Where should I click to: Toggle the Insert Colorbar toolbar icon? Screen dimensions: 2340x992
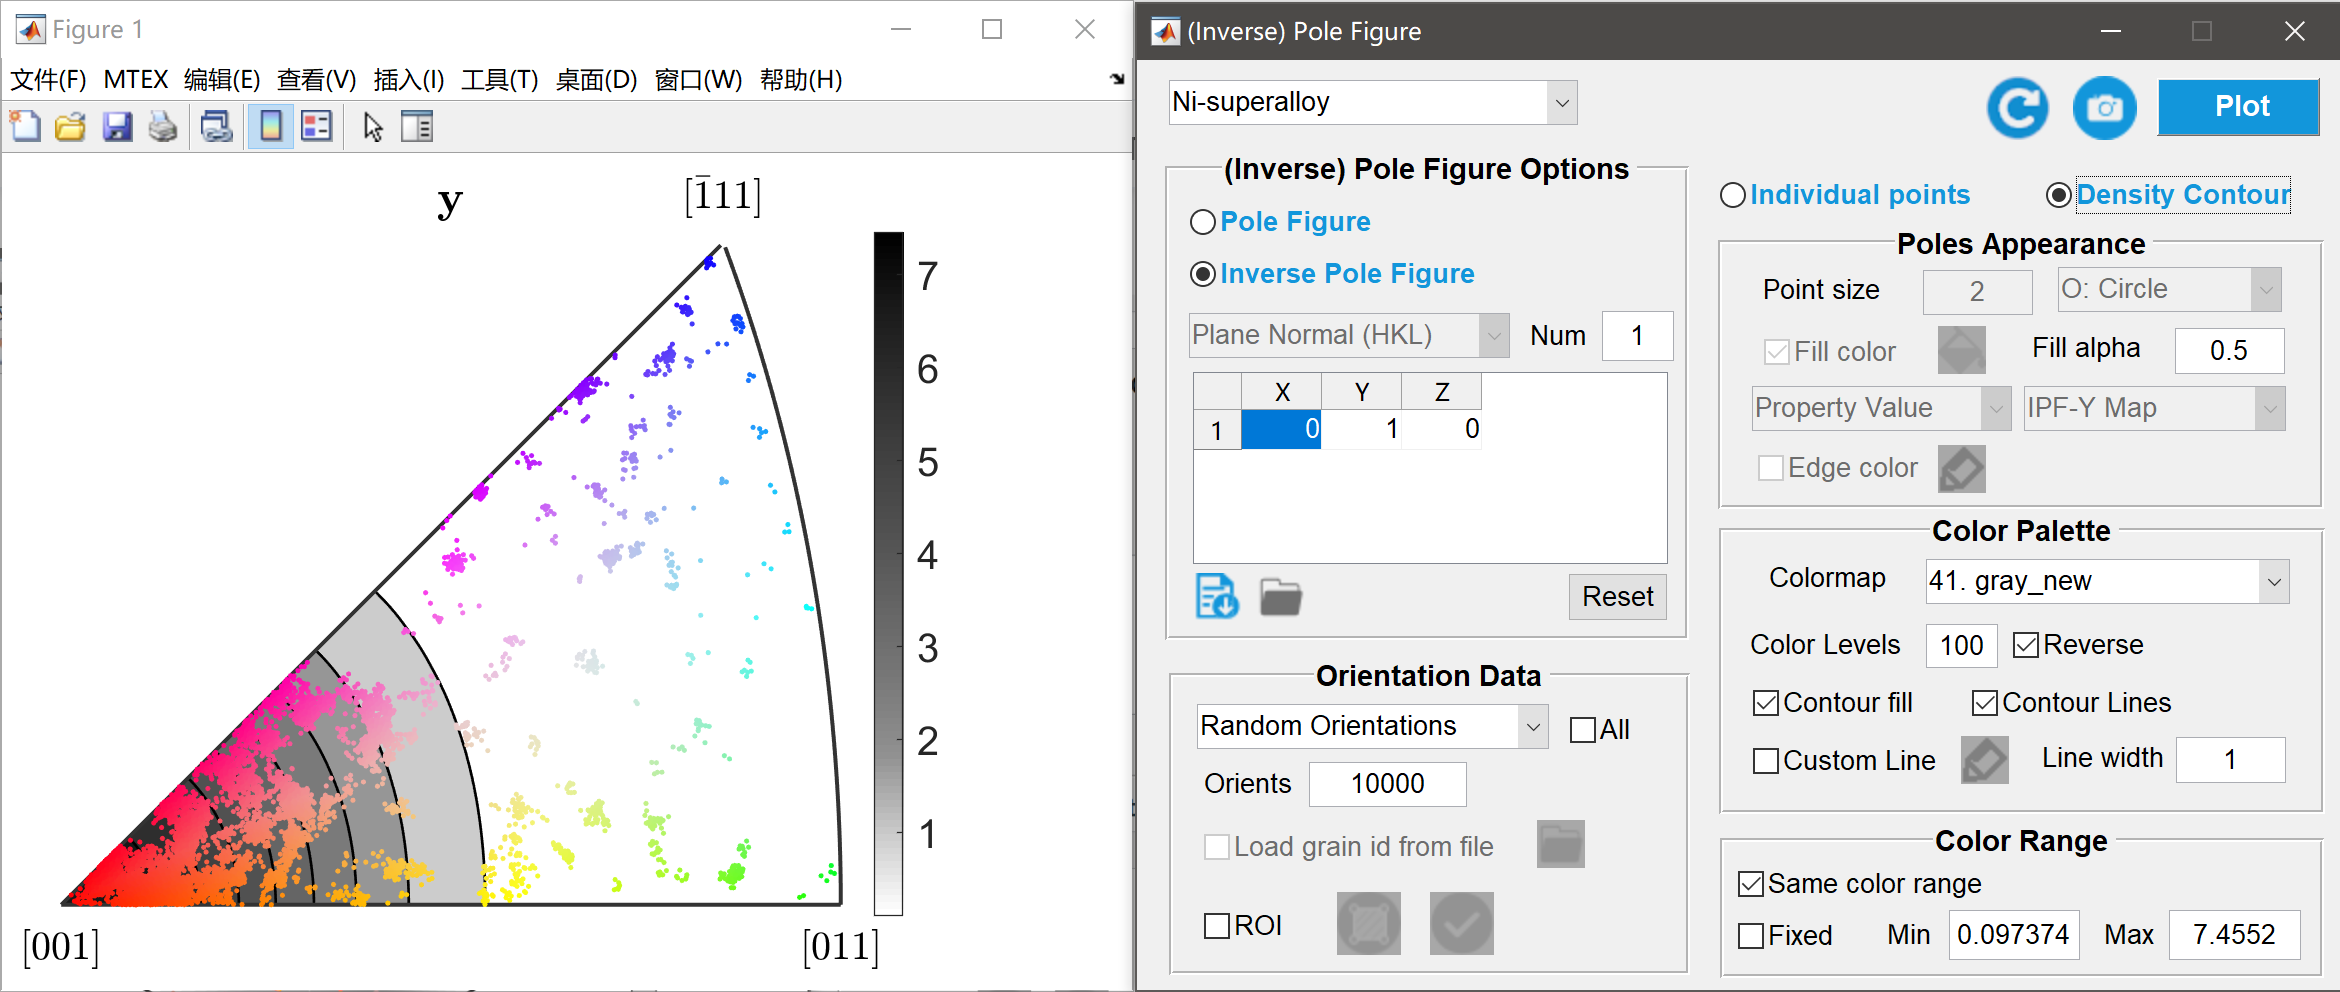click(x=270, y=127)
